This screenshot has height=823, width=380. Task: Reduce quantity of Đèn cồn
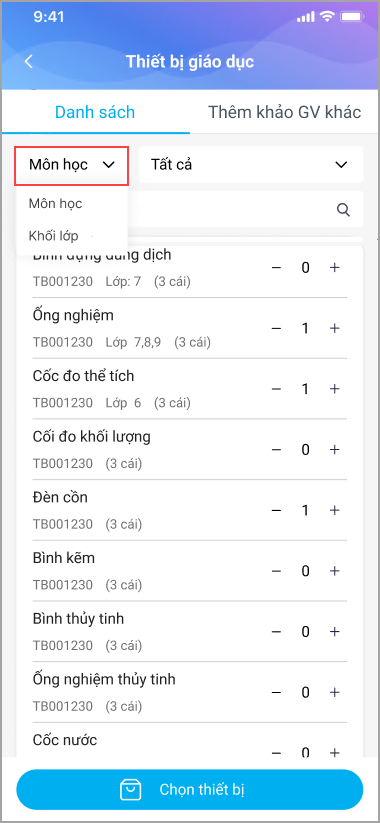(277, 510)
